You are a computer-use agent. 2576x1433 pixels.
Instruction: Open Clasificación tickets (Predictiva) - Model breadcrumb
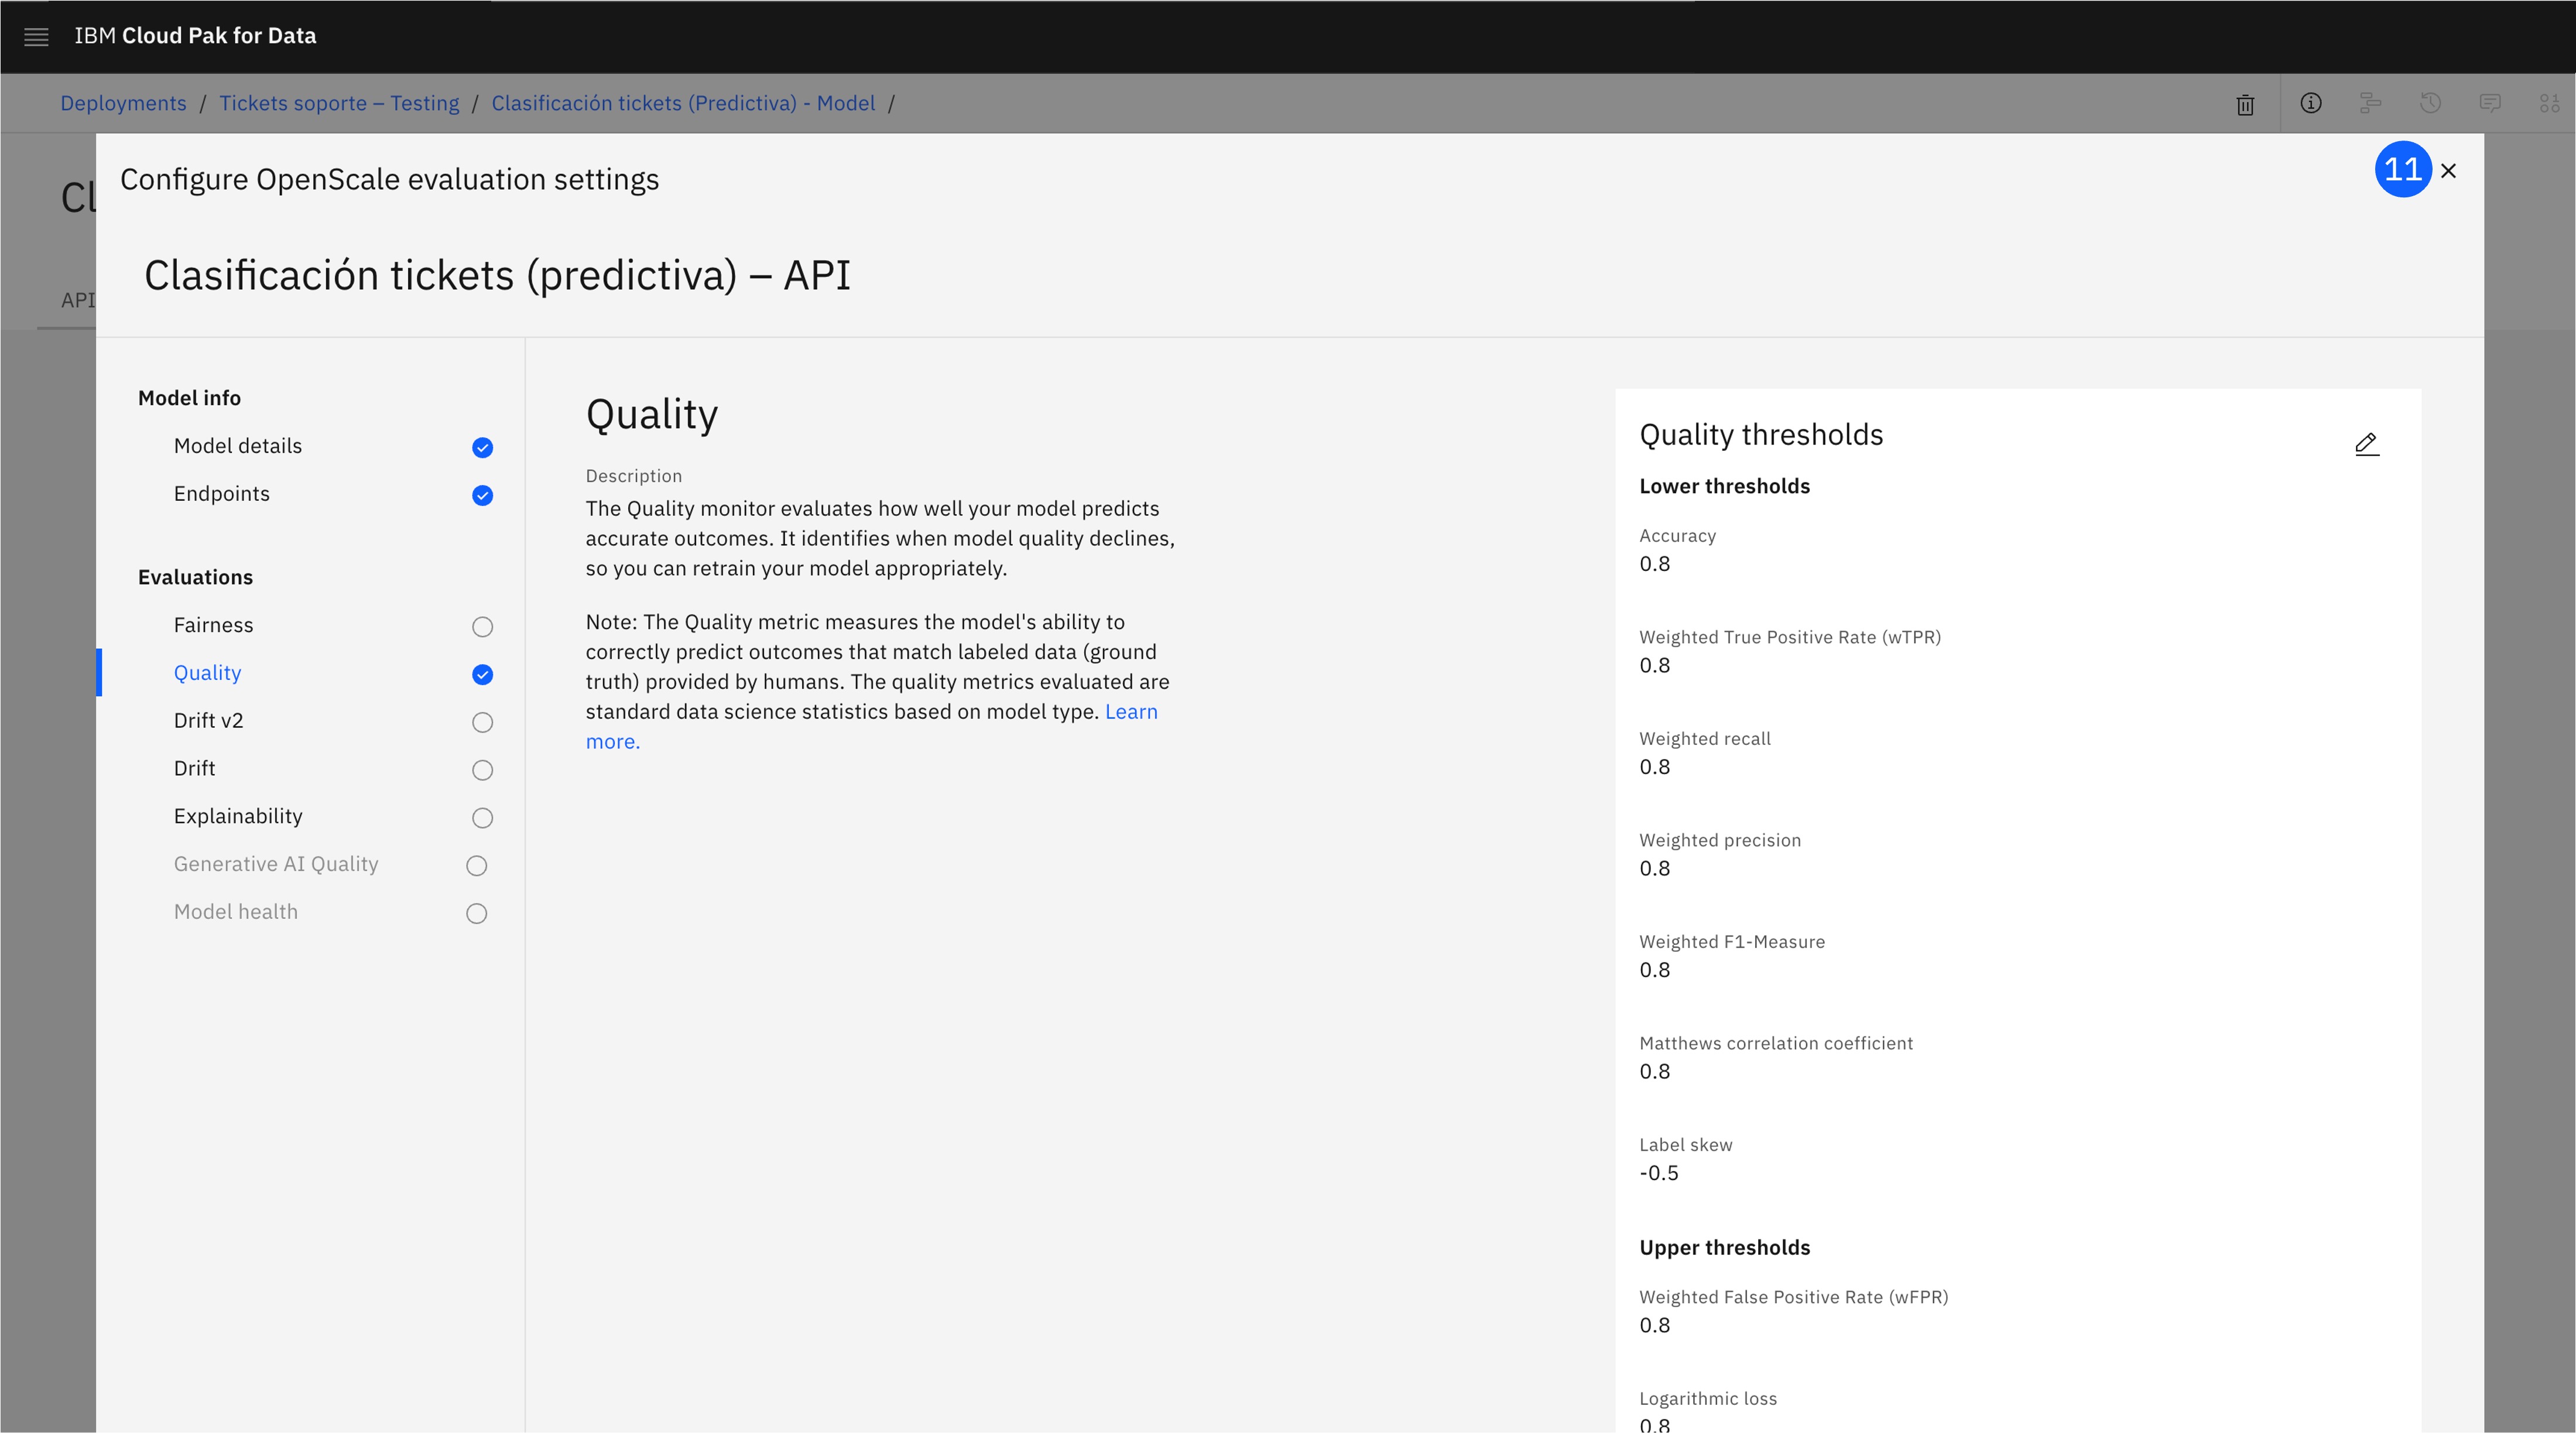coord(683,103)
